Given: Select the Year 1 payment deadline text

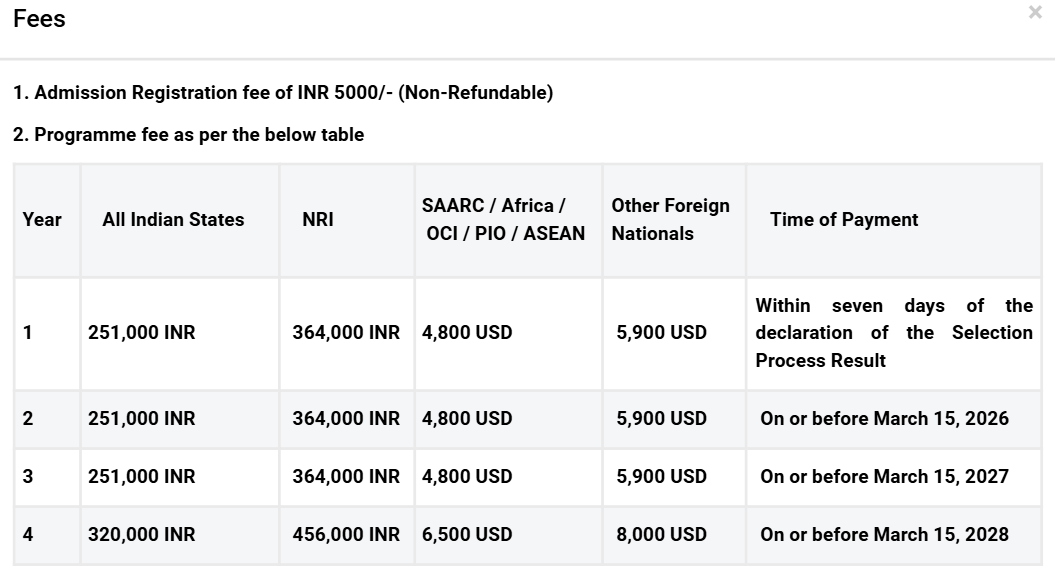Looking at the screenshot, I should tap(894, 333).
